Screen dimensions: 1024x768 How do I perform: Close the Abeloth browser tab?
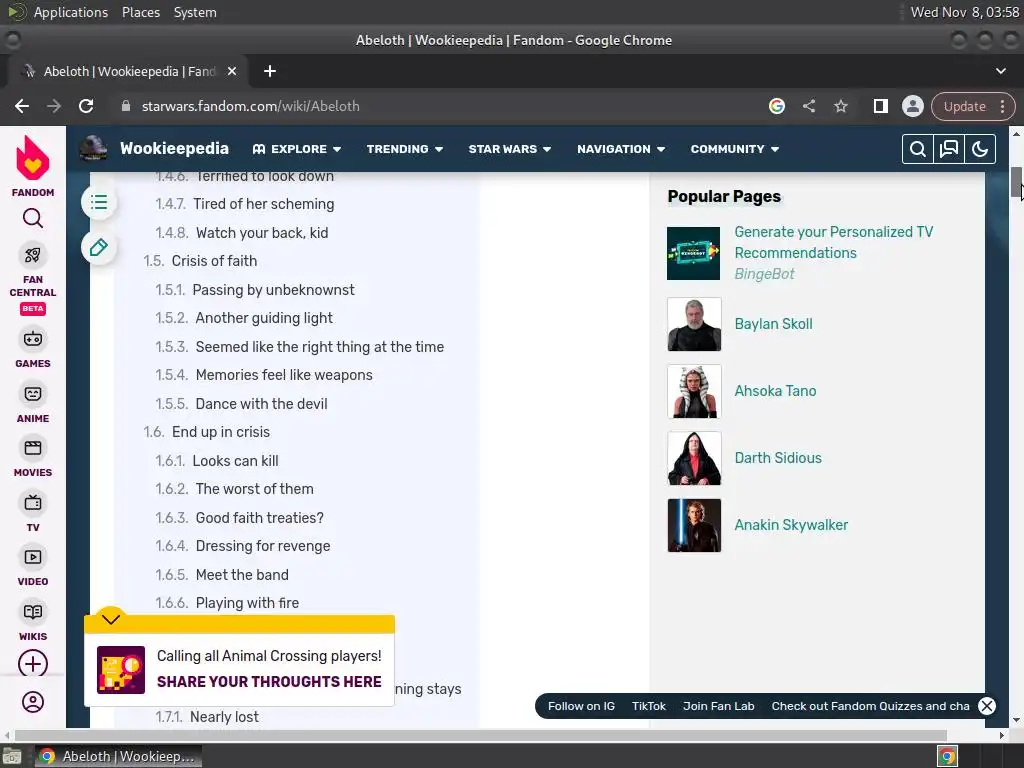point(232,71)
